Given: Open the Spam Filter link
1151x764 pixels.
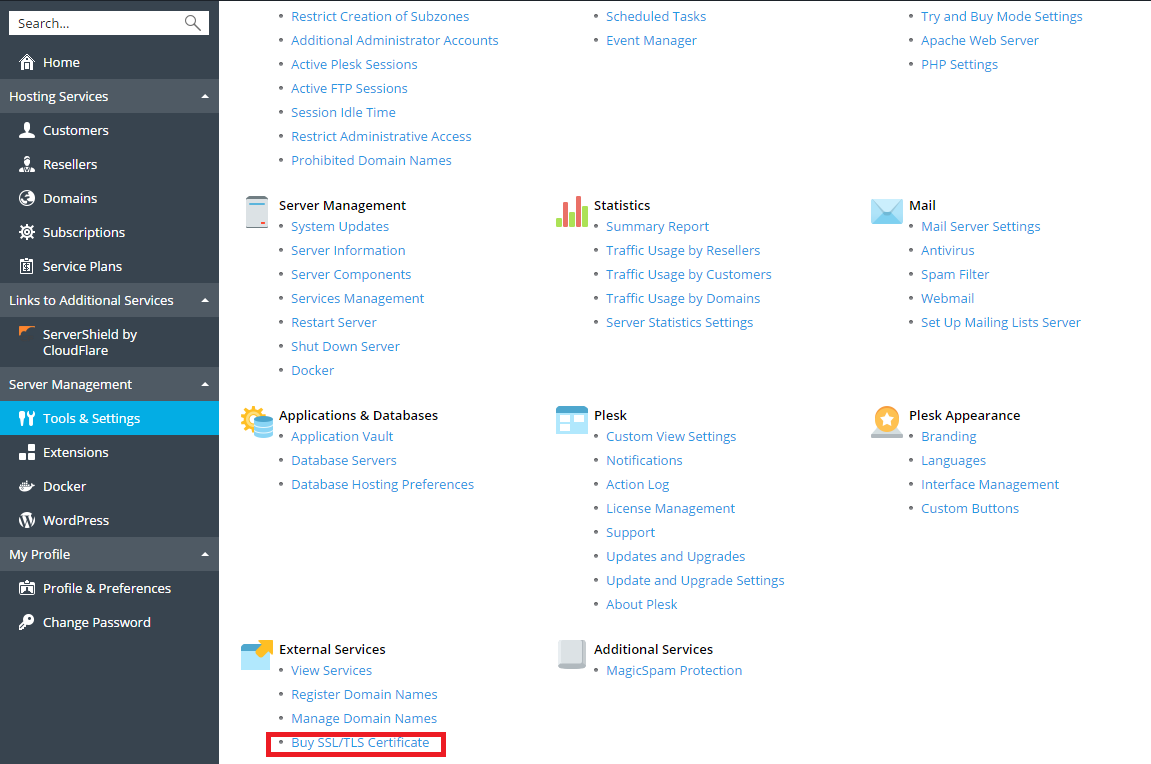Looking at the screenshot, I should click(957, 275).
